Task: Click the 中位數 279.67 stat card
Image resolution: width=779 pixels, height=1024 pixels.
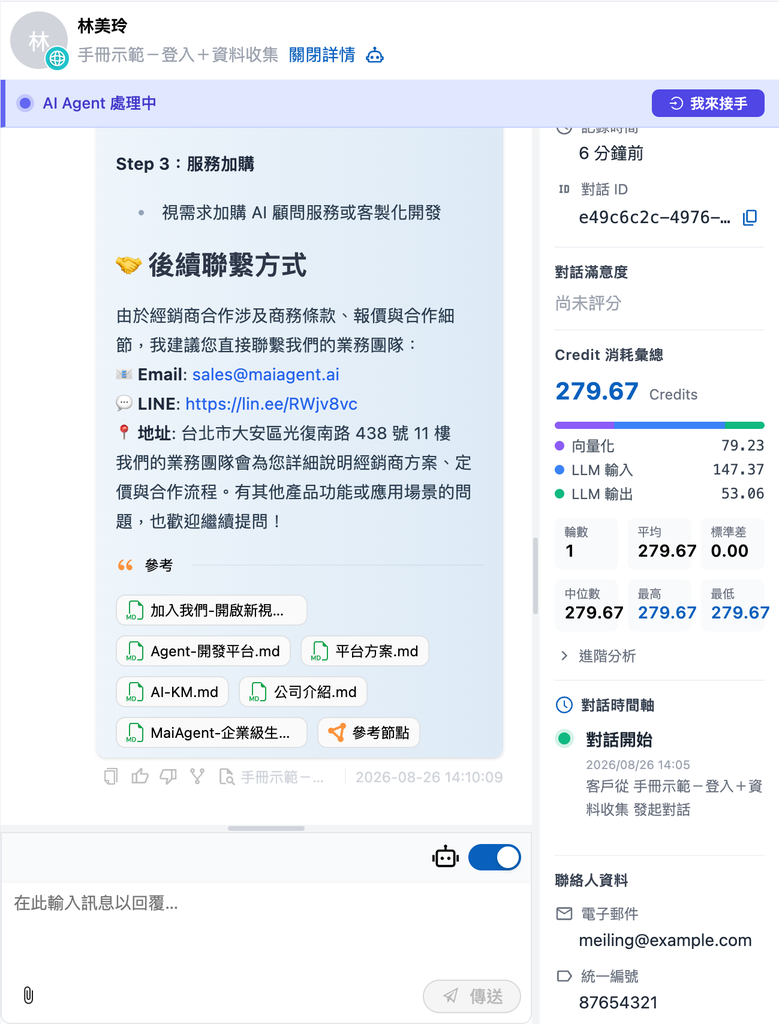Action: (x=586, y=605)
